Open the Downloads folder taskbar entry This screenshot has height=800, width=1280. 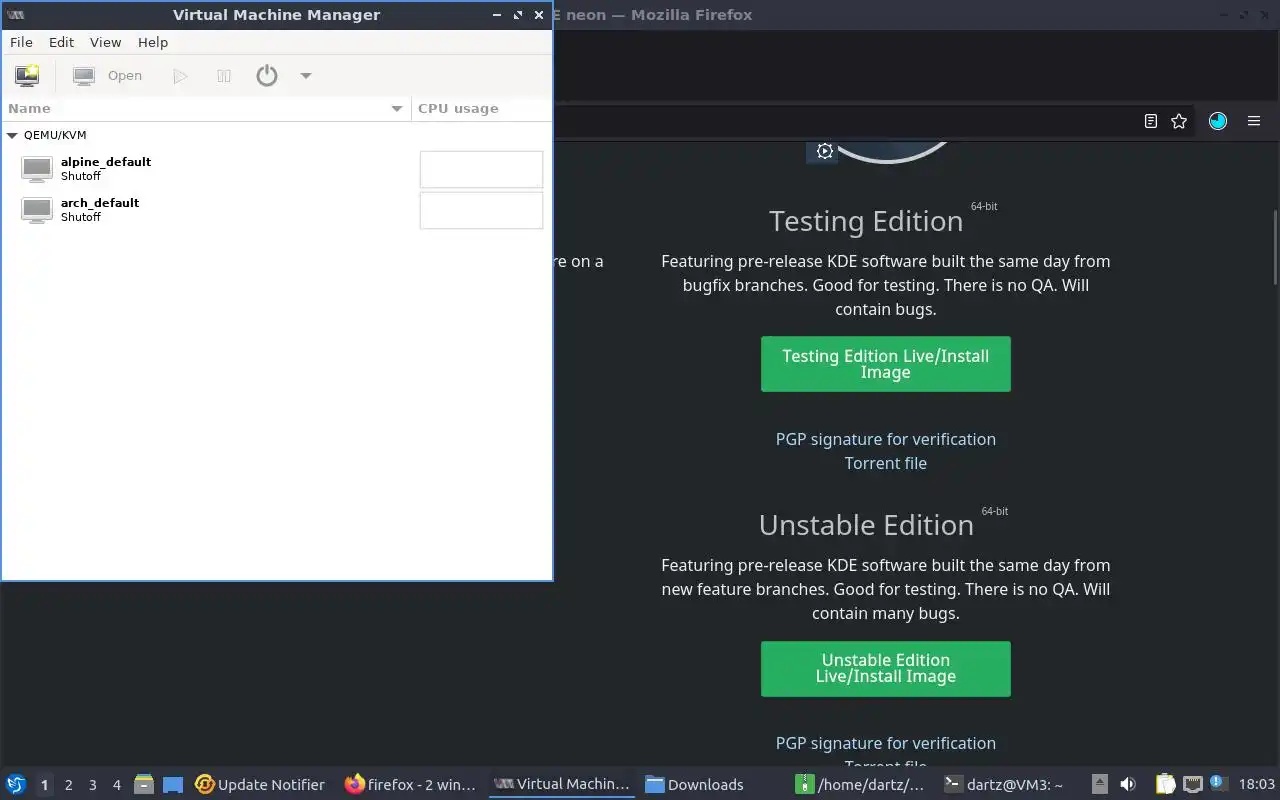tap(694, 784)
